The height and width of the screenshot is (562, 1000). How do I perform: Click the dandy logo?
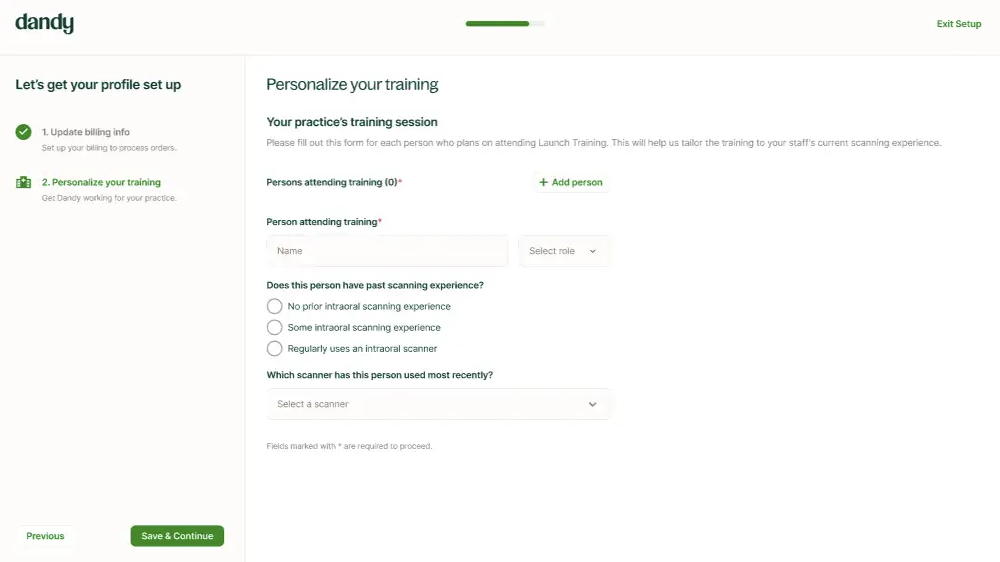[44, 23]
